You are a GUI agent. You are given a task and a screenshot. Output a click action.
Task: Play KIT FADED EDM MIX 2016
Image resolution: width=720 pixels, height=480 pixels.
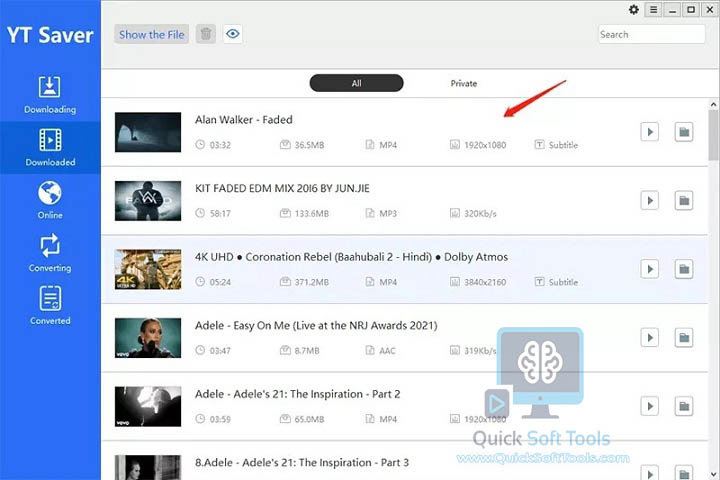650,200
